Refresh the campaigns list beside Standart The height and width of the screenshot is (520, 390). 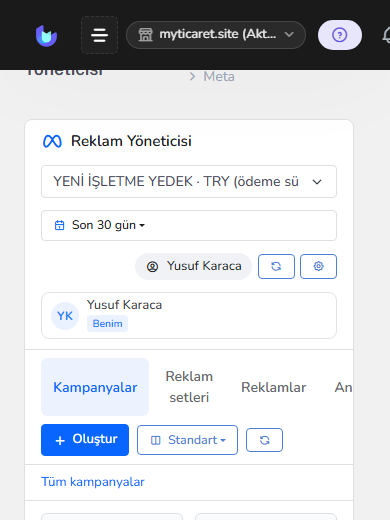pos(264,440)
